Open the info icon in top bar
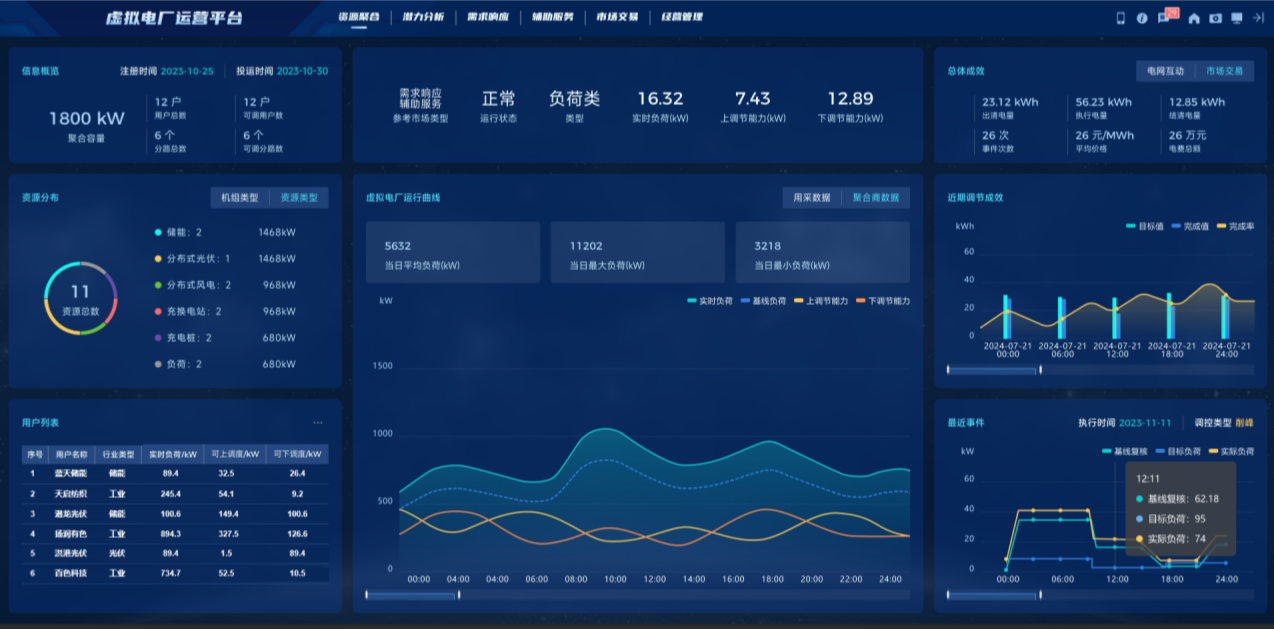Viewport: 1274px width, 629px height. (1141, 18)
